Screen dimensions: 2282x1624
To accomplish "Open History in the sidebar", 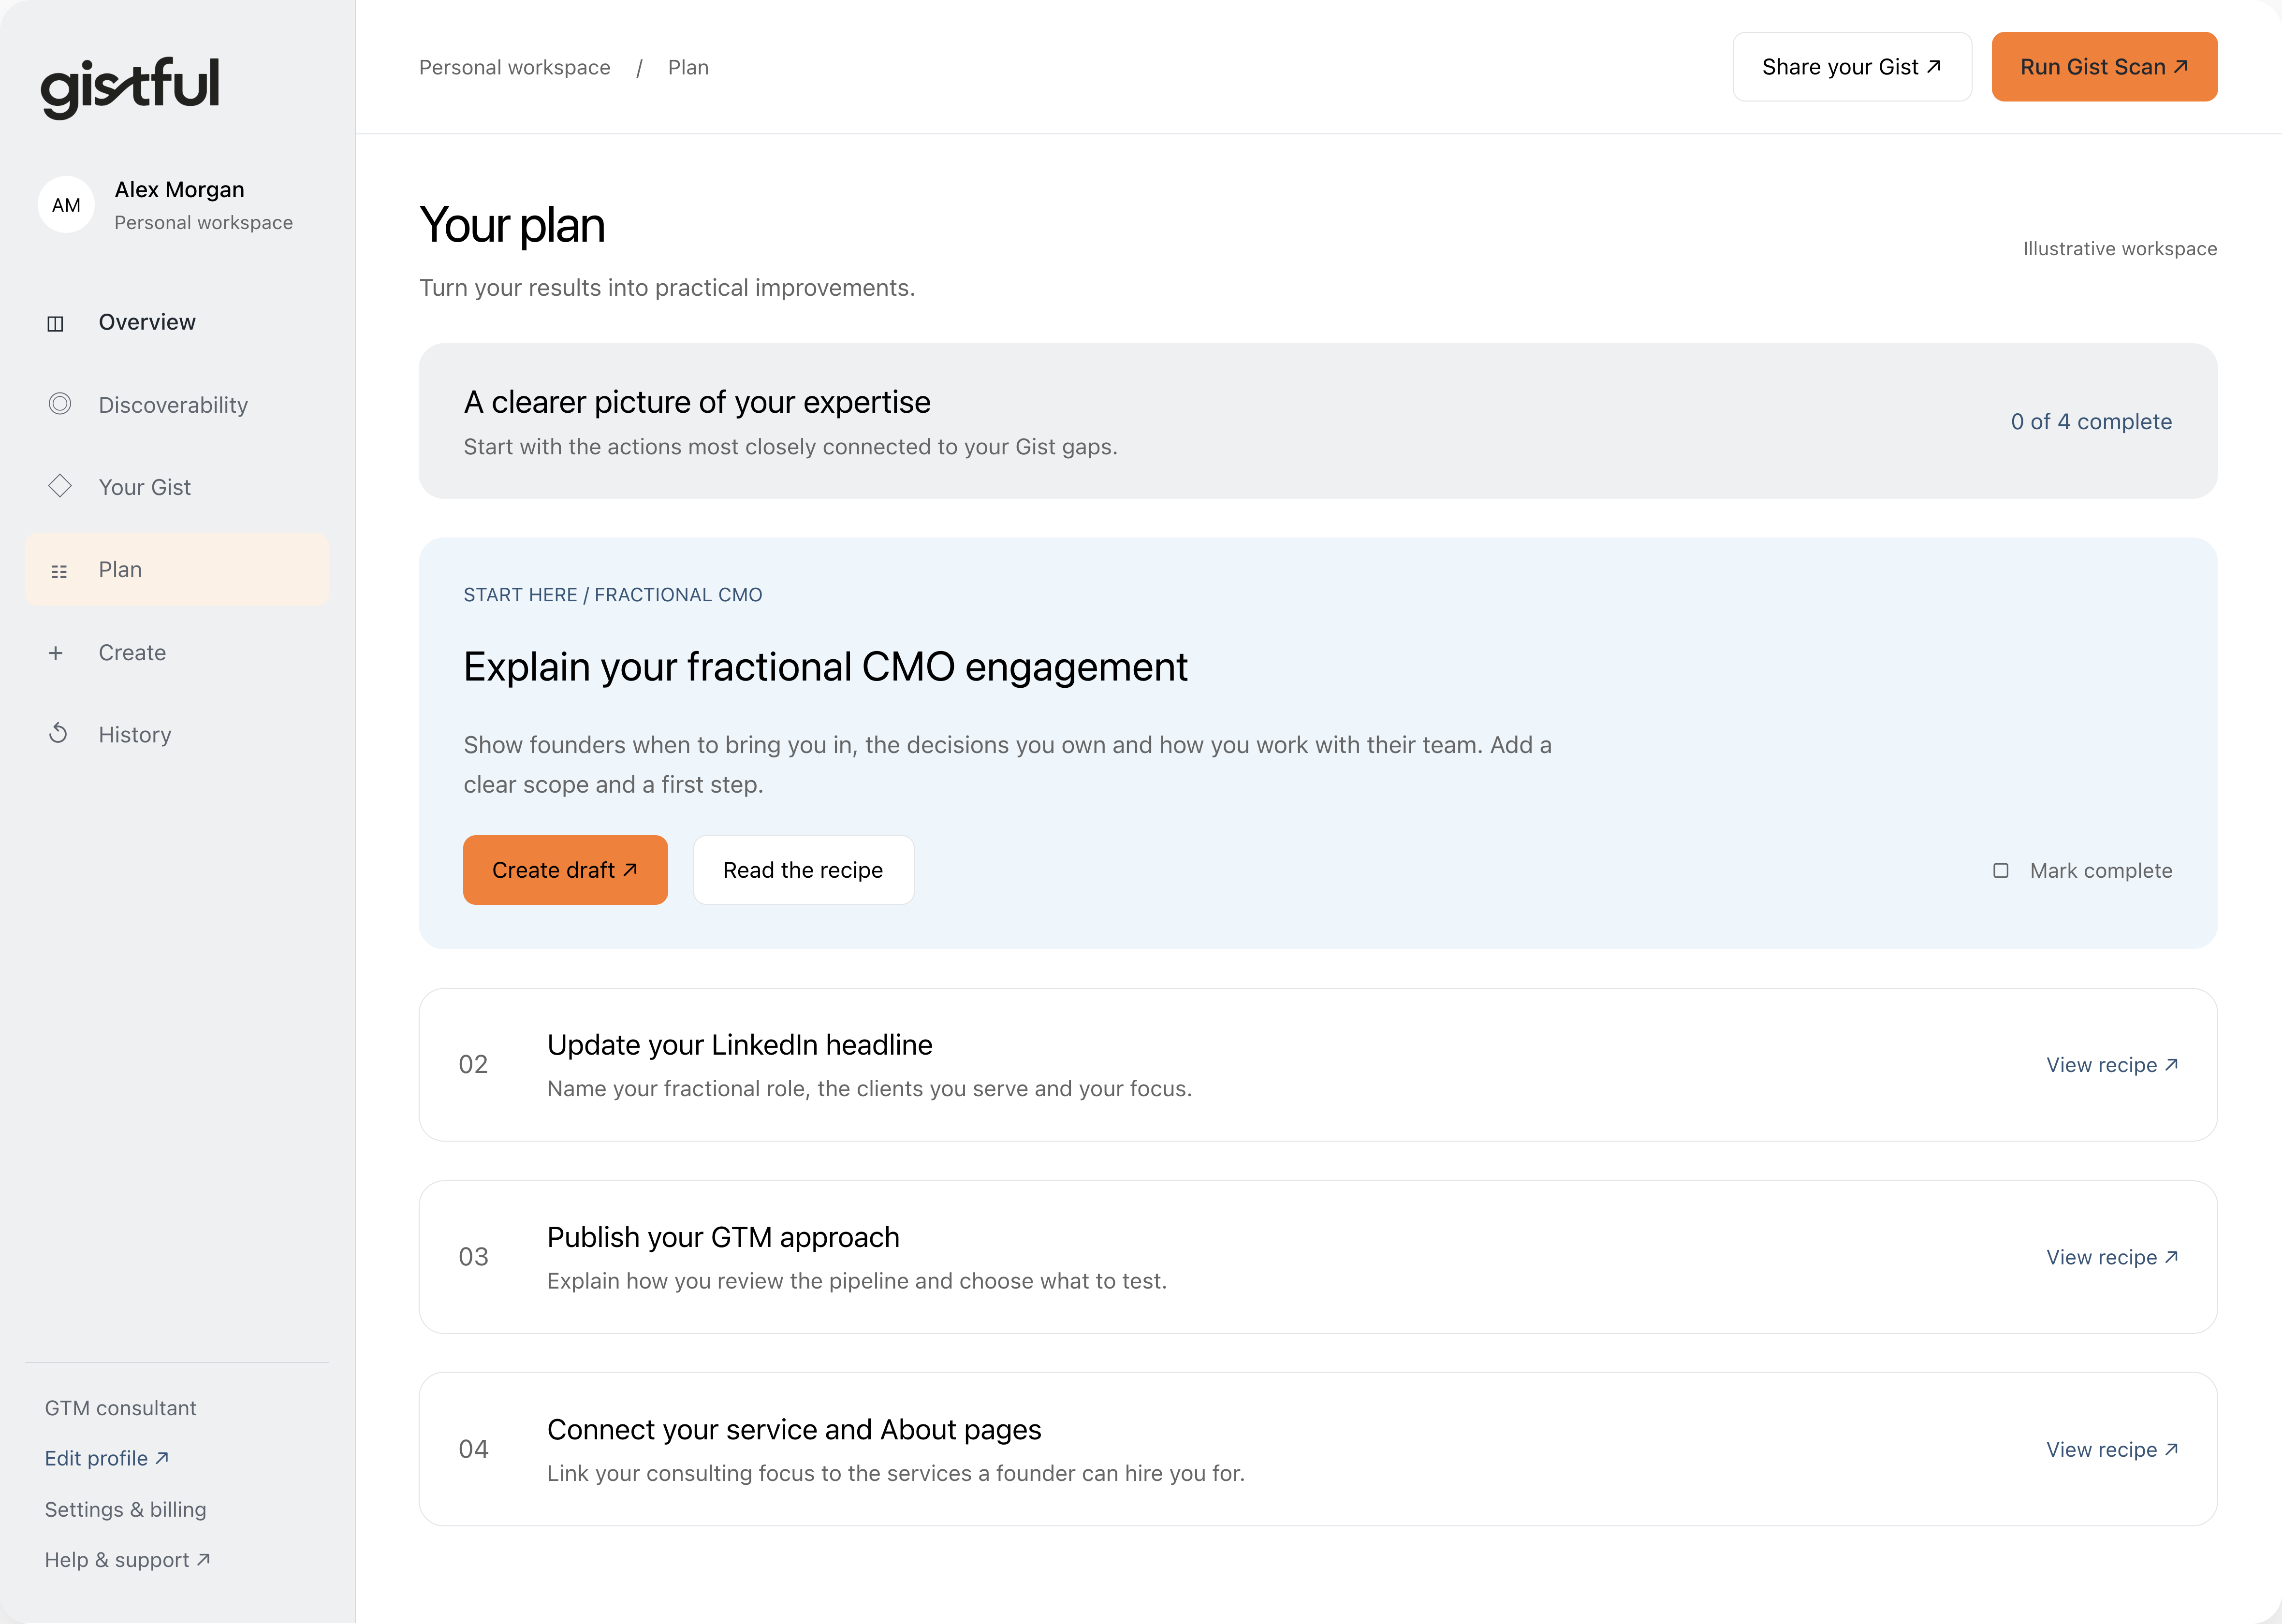I will [x=177, y=735].
